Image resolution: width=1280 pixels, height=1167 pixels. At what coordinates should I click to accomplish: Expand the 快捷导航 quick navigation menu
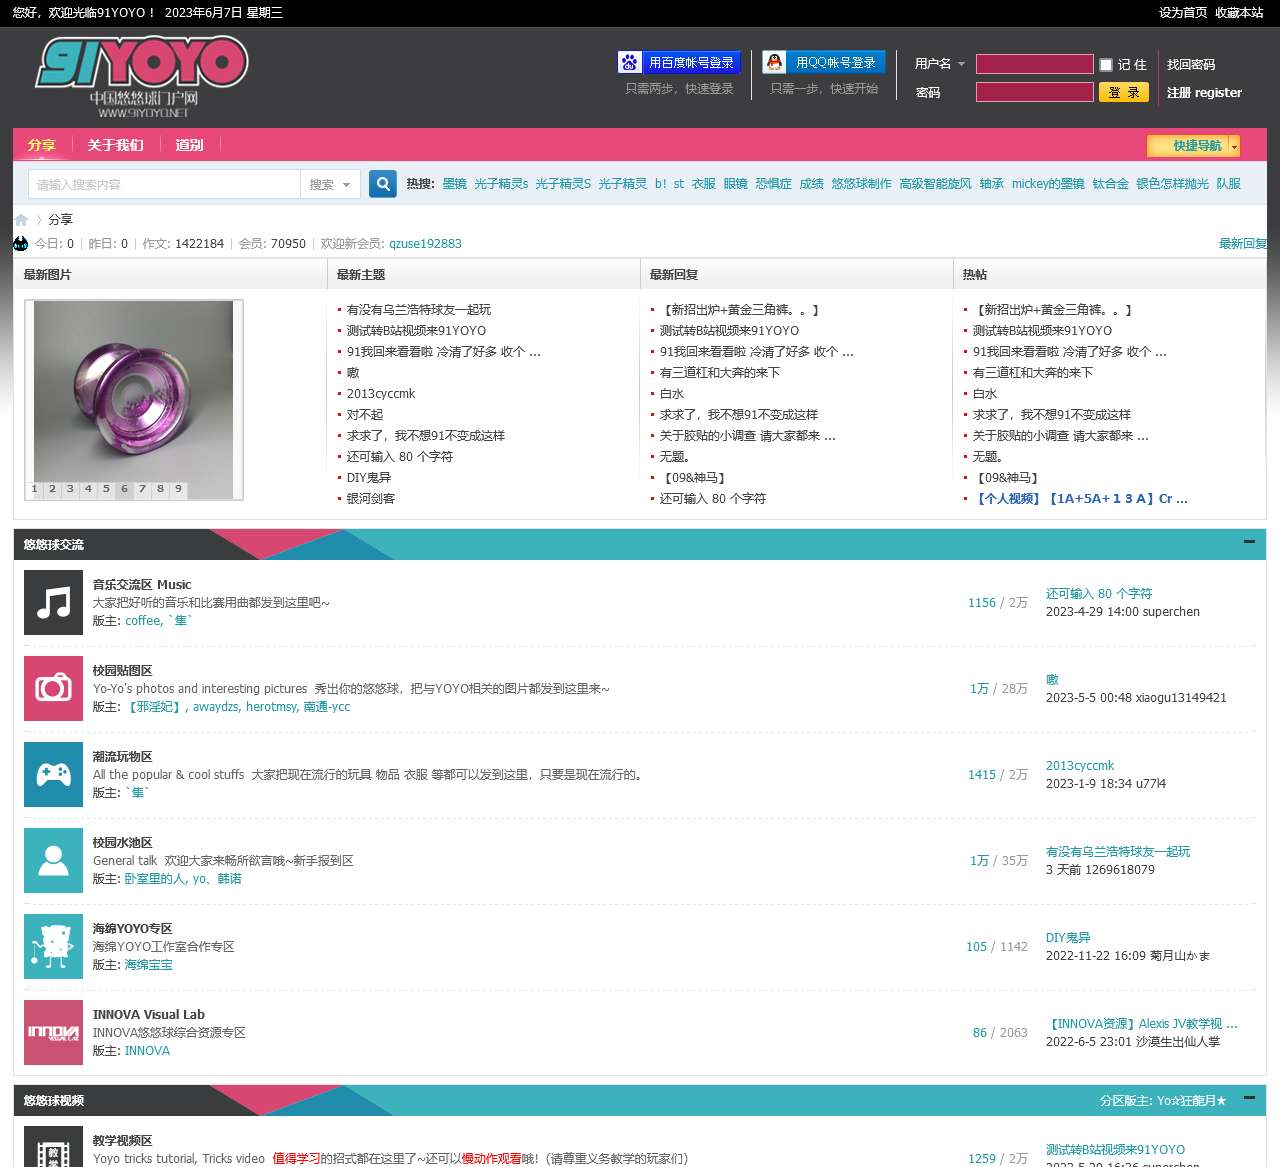pos(1194,146)
